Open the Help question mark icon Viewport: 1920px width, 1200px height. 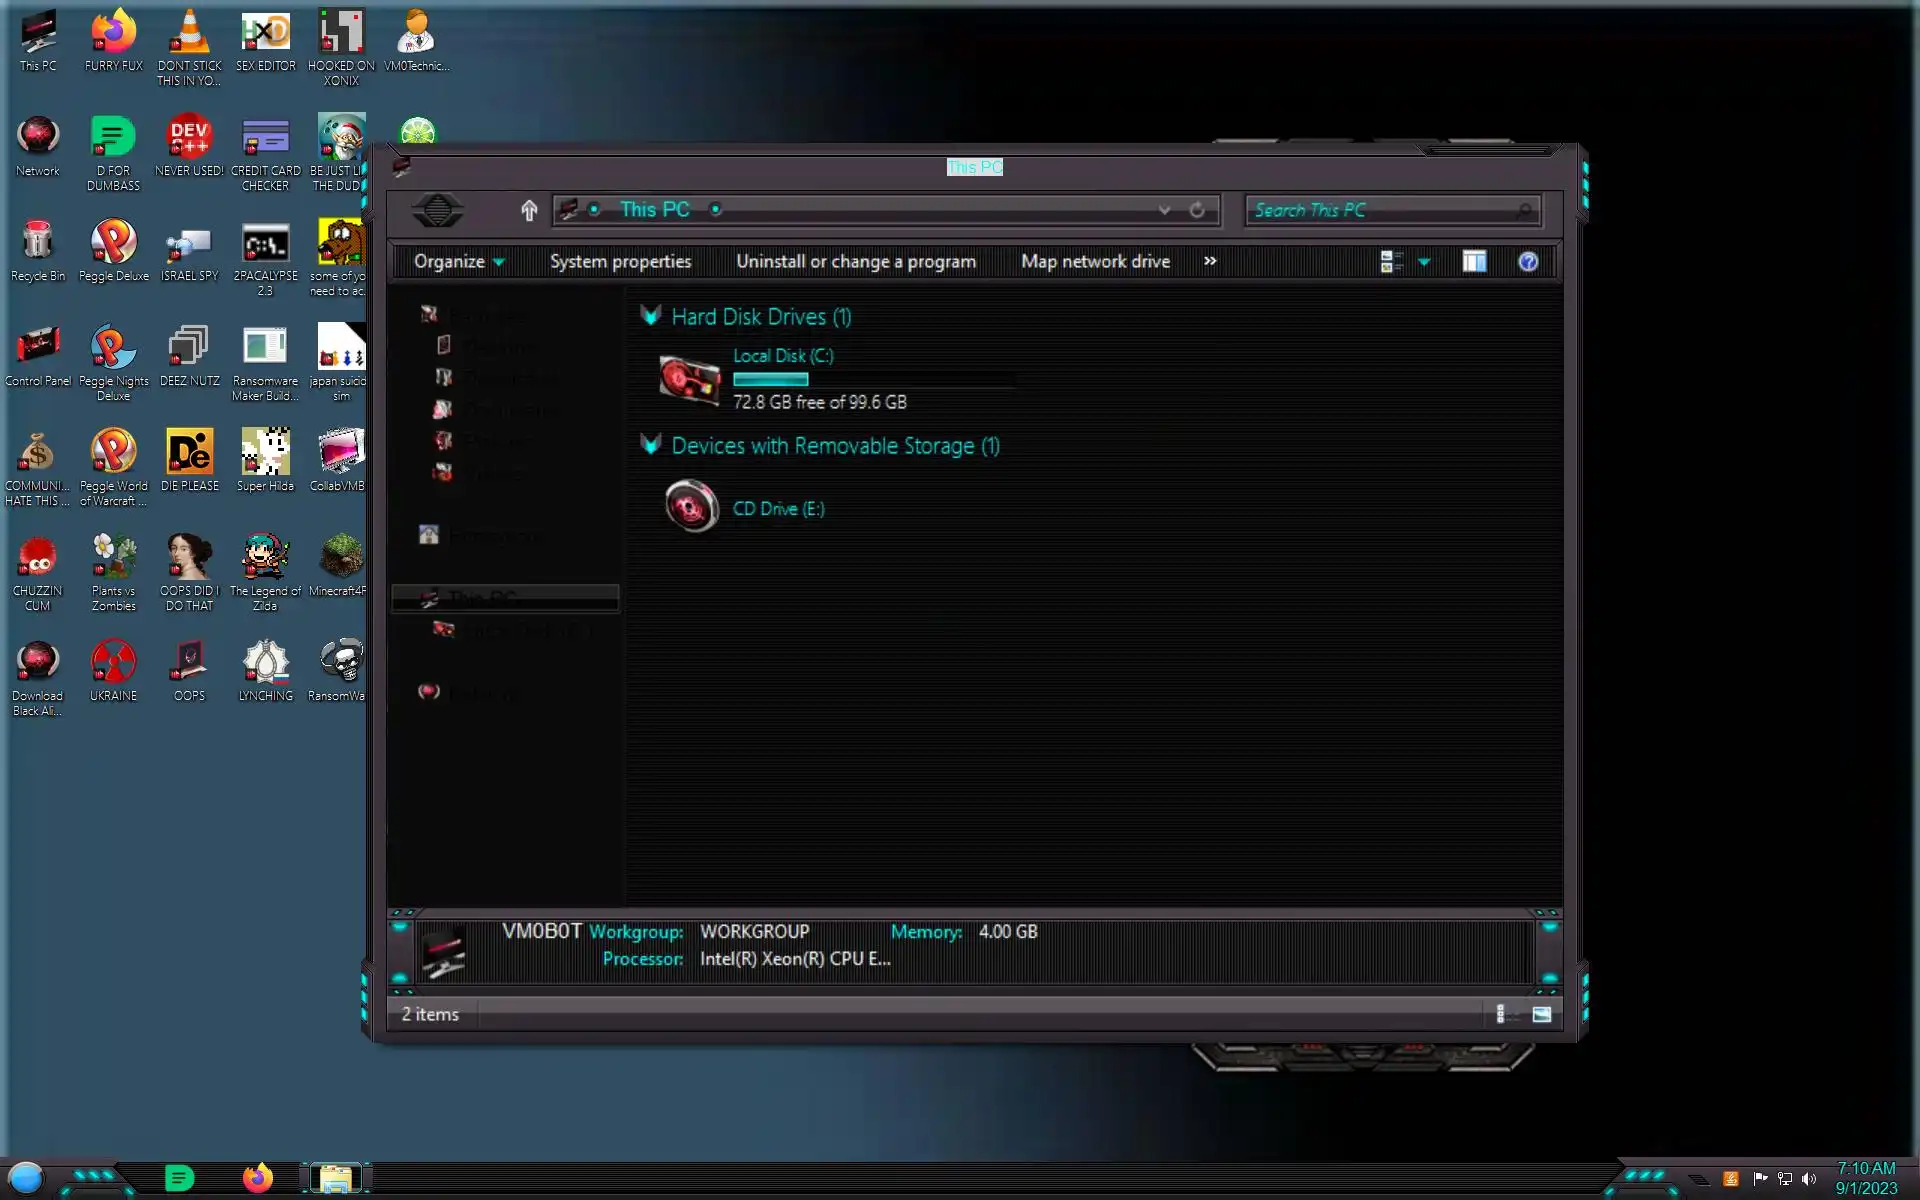coord(1527,262)
